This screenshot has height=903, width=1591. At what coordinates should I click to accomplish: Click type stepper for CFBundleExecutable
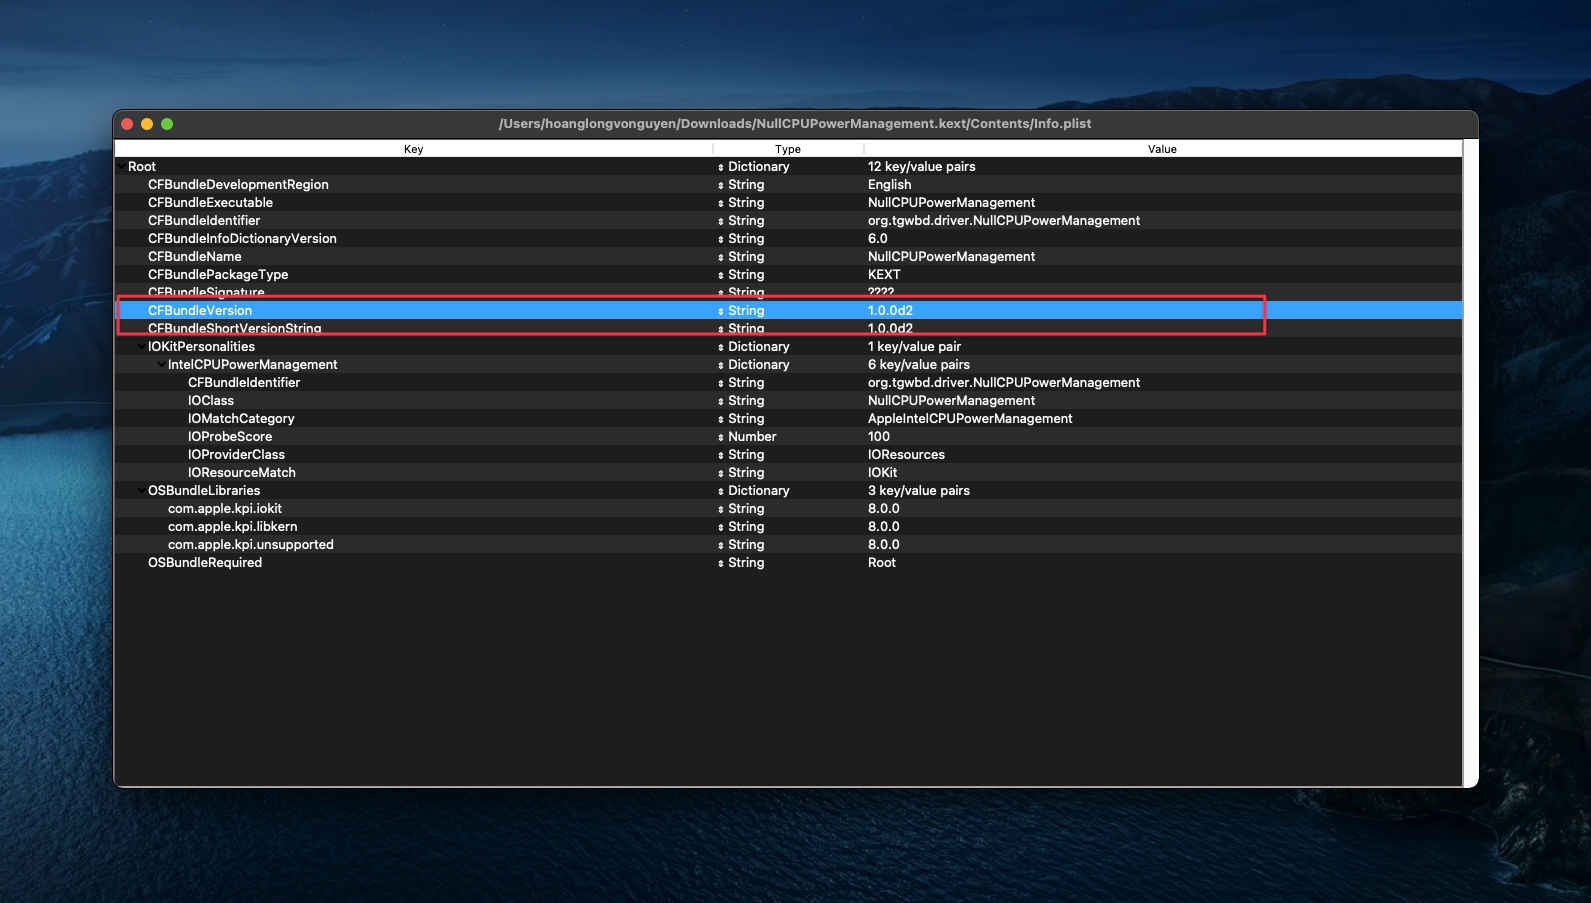(720, 203)
